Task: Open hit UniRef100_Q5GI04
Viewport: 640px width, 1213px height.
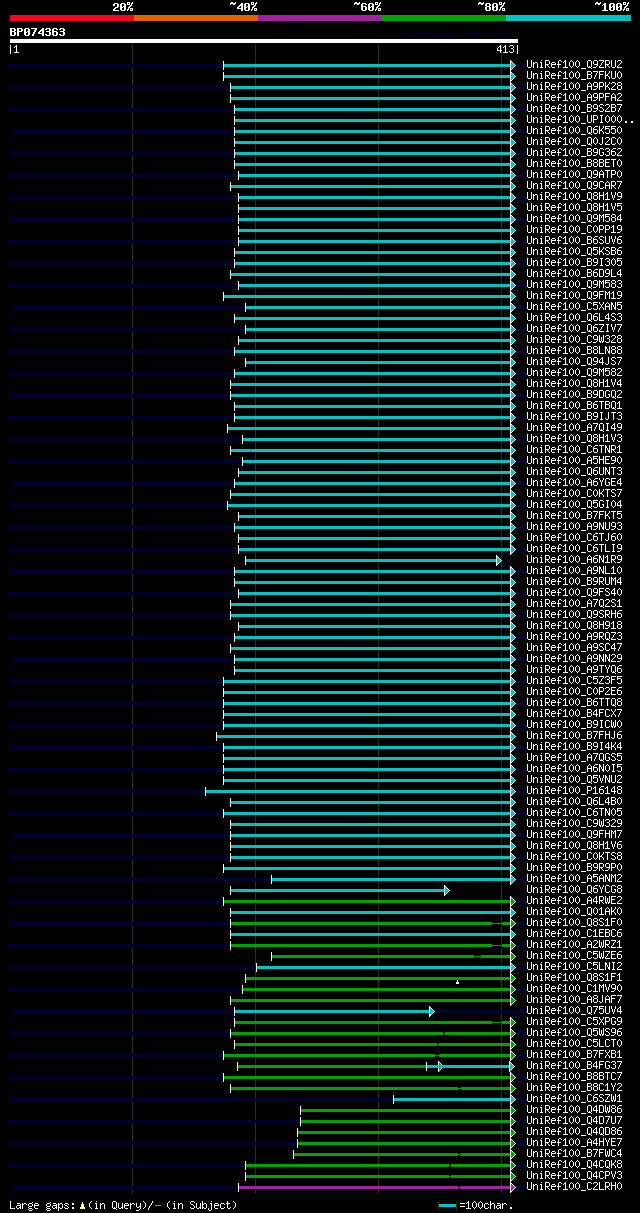Action: (574, 504)
